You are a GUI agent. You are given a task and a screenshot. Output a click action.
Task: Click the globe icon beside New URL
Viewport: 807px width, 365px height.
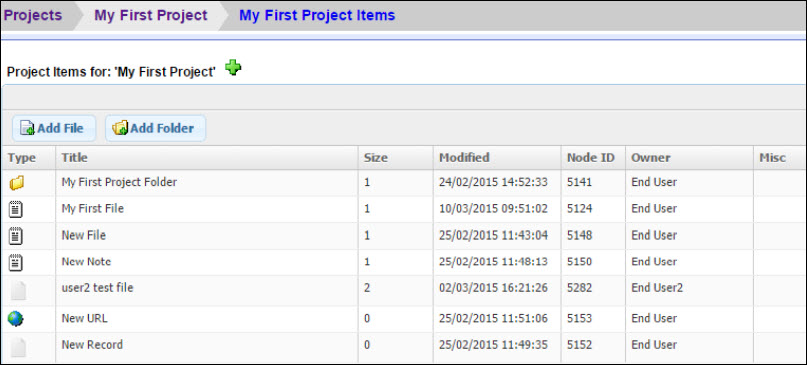pyautogui.click(x=15, y=319)
